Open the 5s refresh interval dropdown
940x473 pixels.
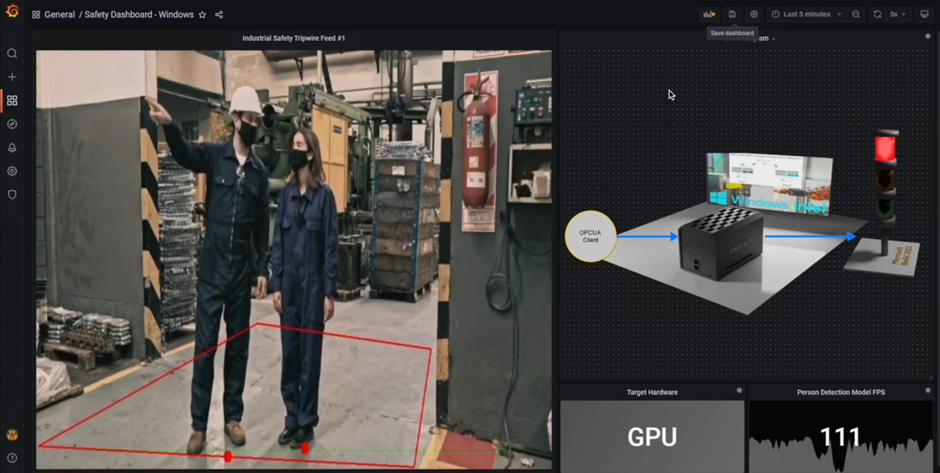point(898,14)
